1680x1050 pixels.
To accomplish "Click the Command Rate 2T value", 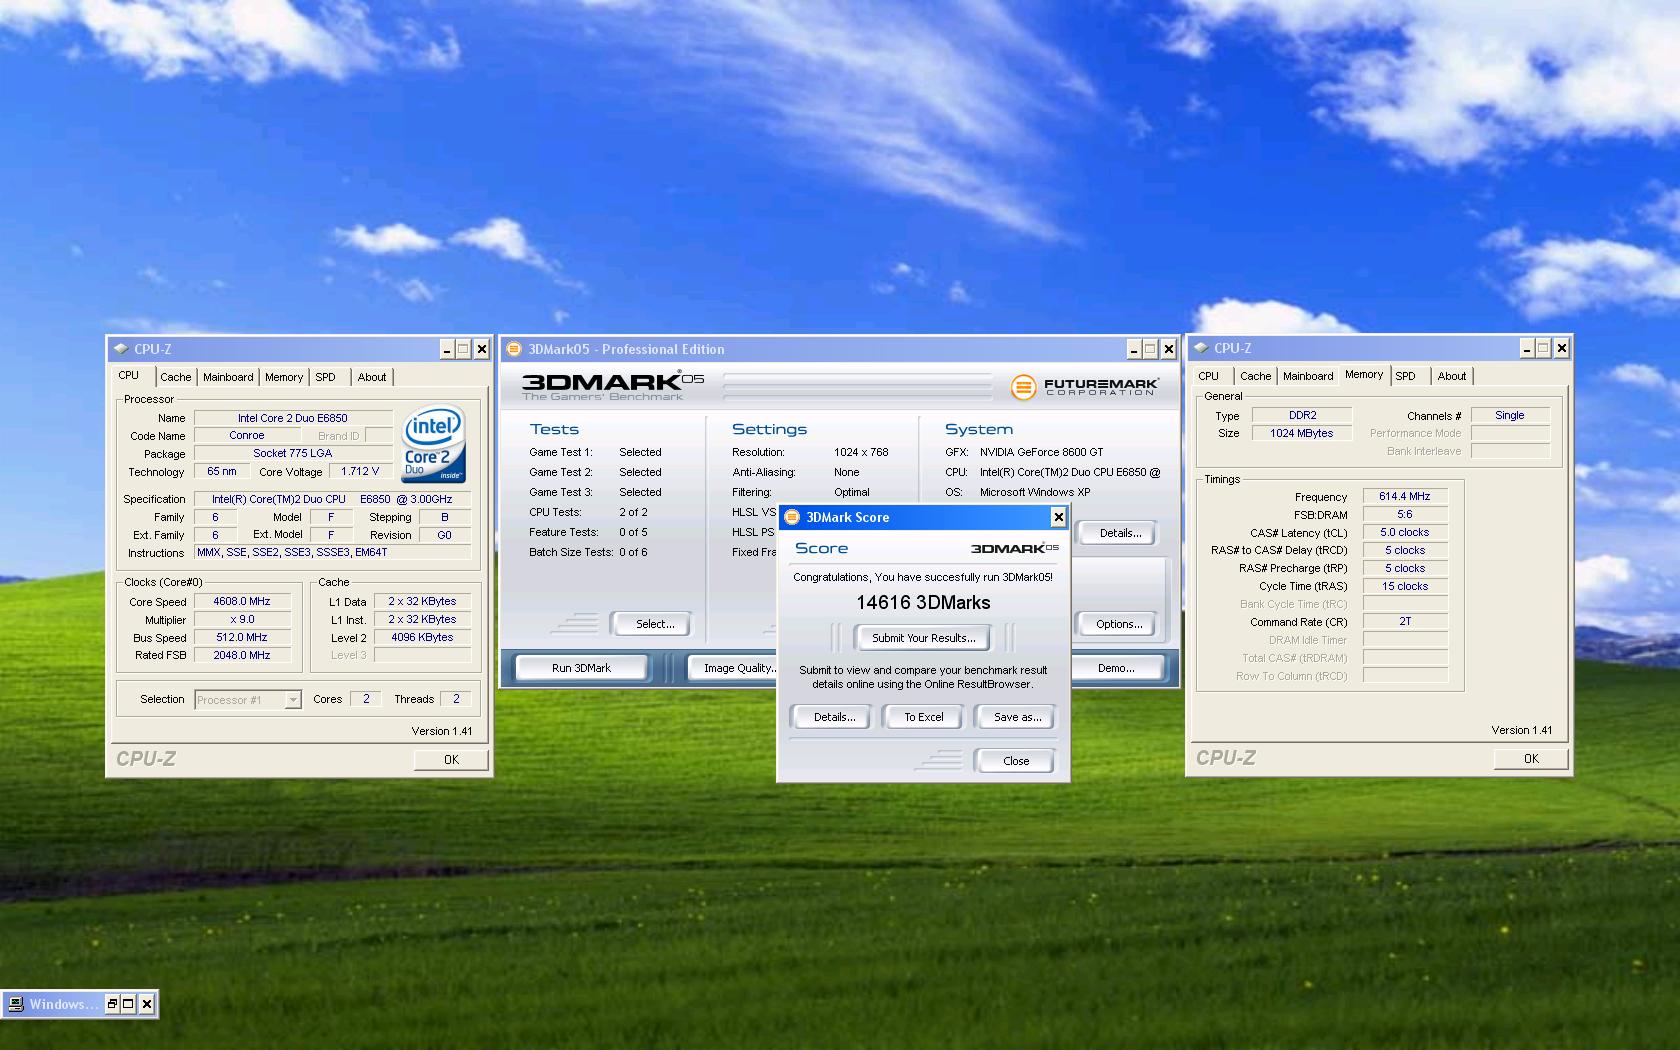I will (1405, 622).
